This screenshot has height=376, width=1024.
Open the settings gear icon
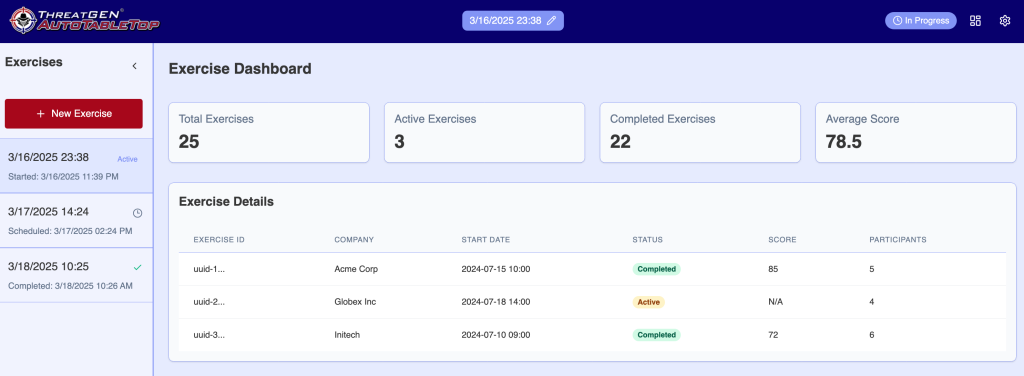click(1005, 21)
